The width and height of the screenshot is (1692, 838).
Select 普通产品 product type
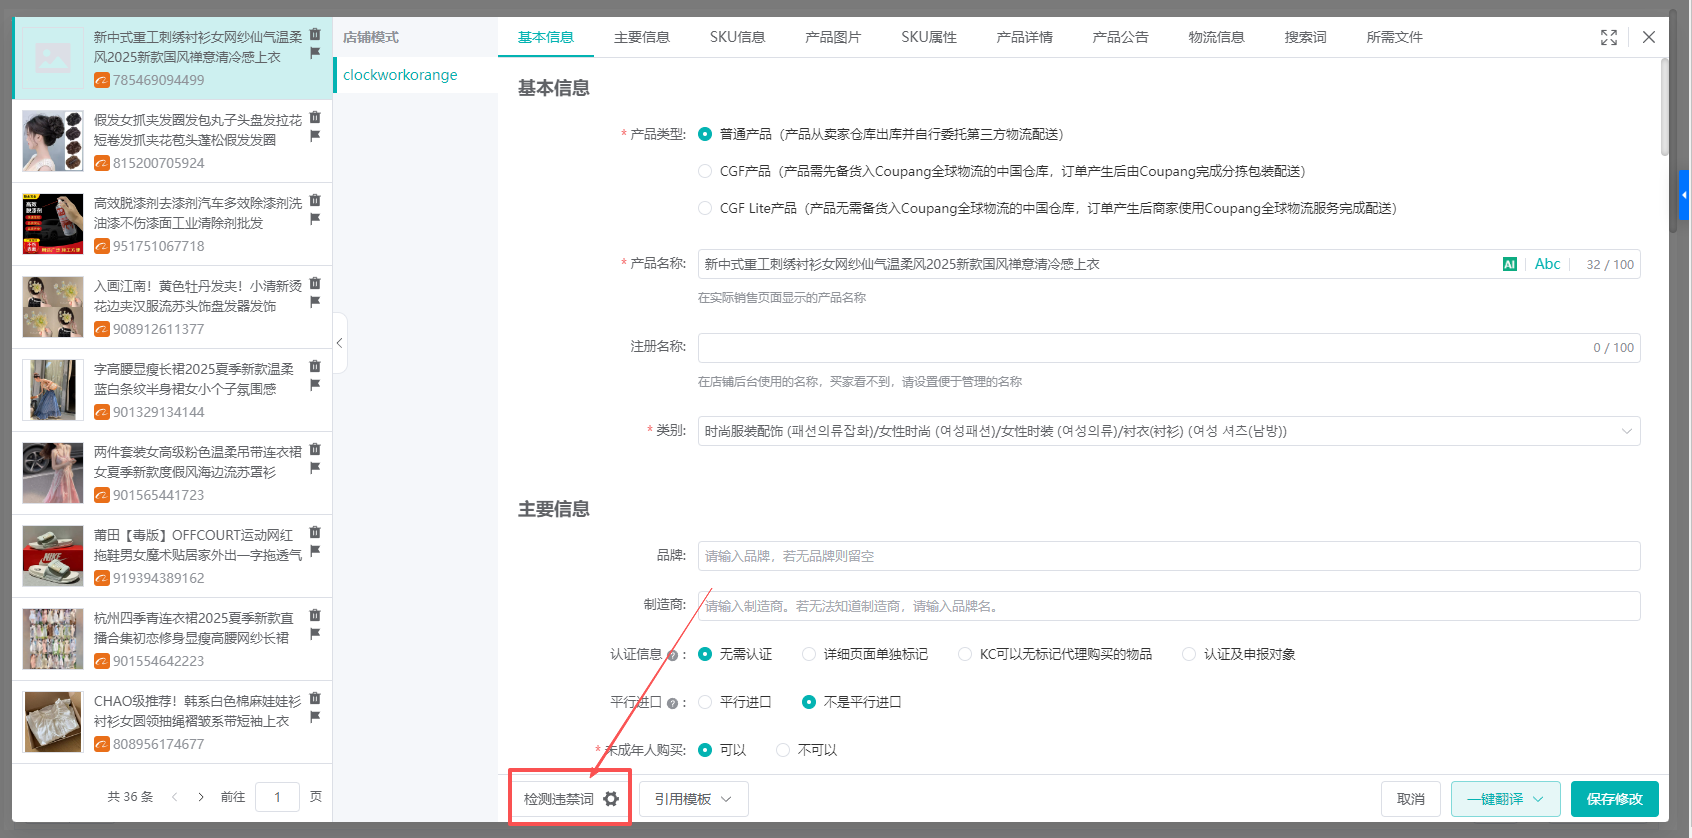(705, 134)
